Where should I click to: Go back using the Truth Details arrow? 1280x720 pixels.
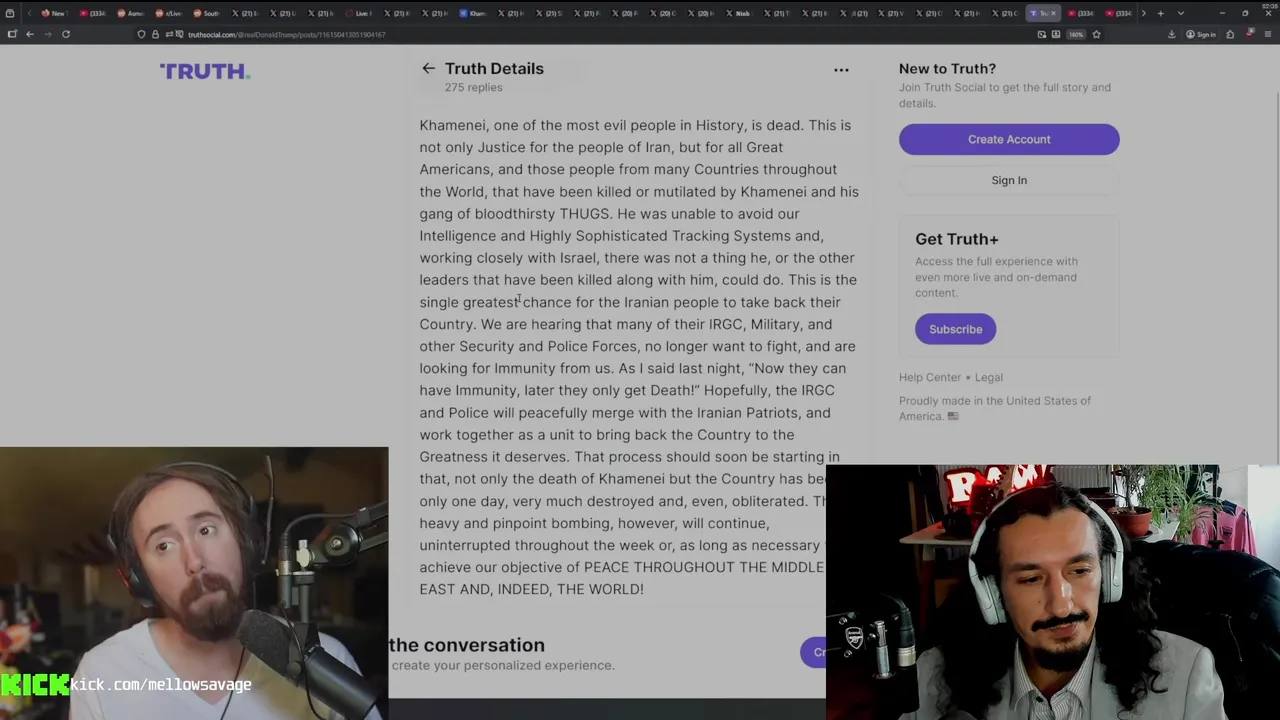(x=428, y=68)
